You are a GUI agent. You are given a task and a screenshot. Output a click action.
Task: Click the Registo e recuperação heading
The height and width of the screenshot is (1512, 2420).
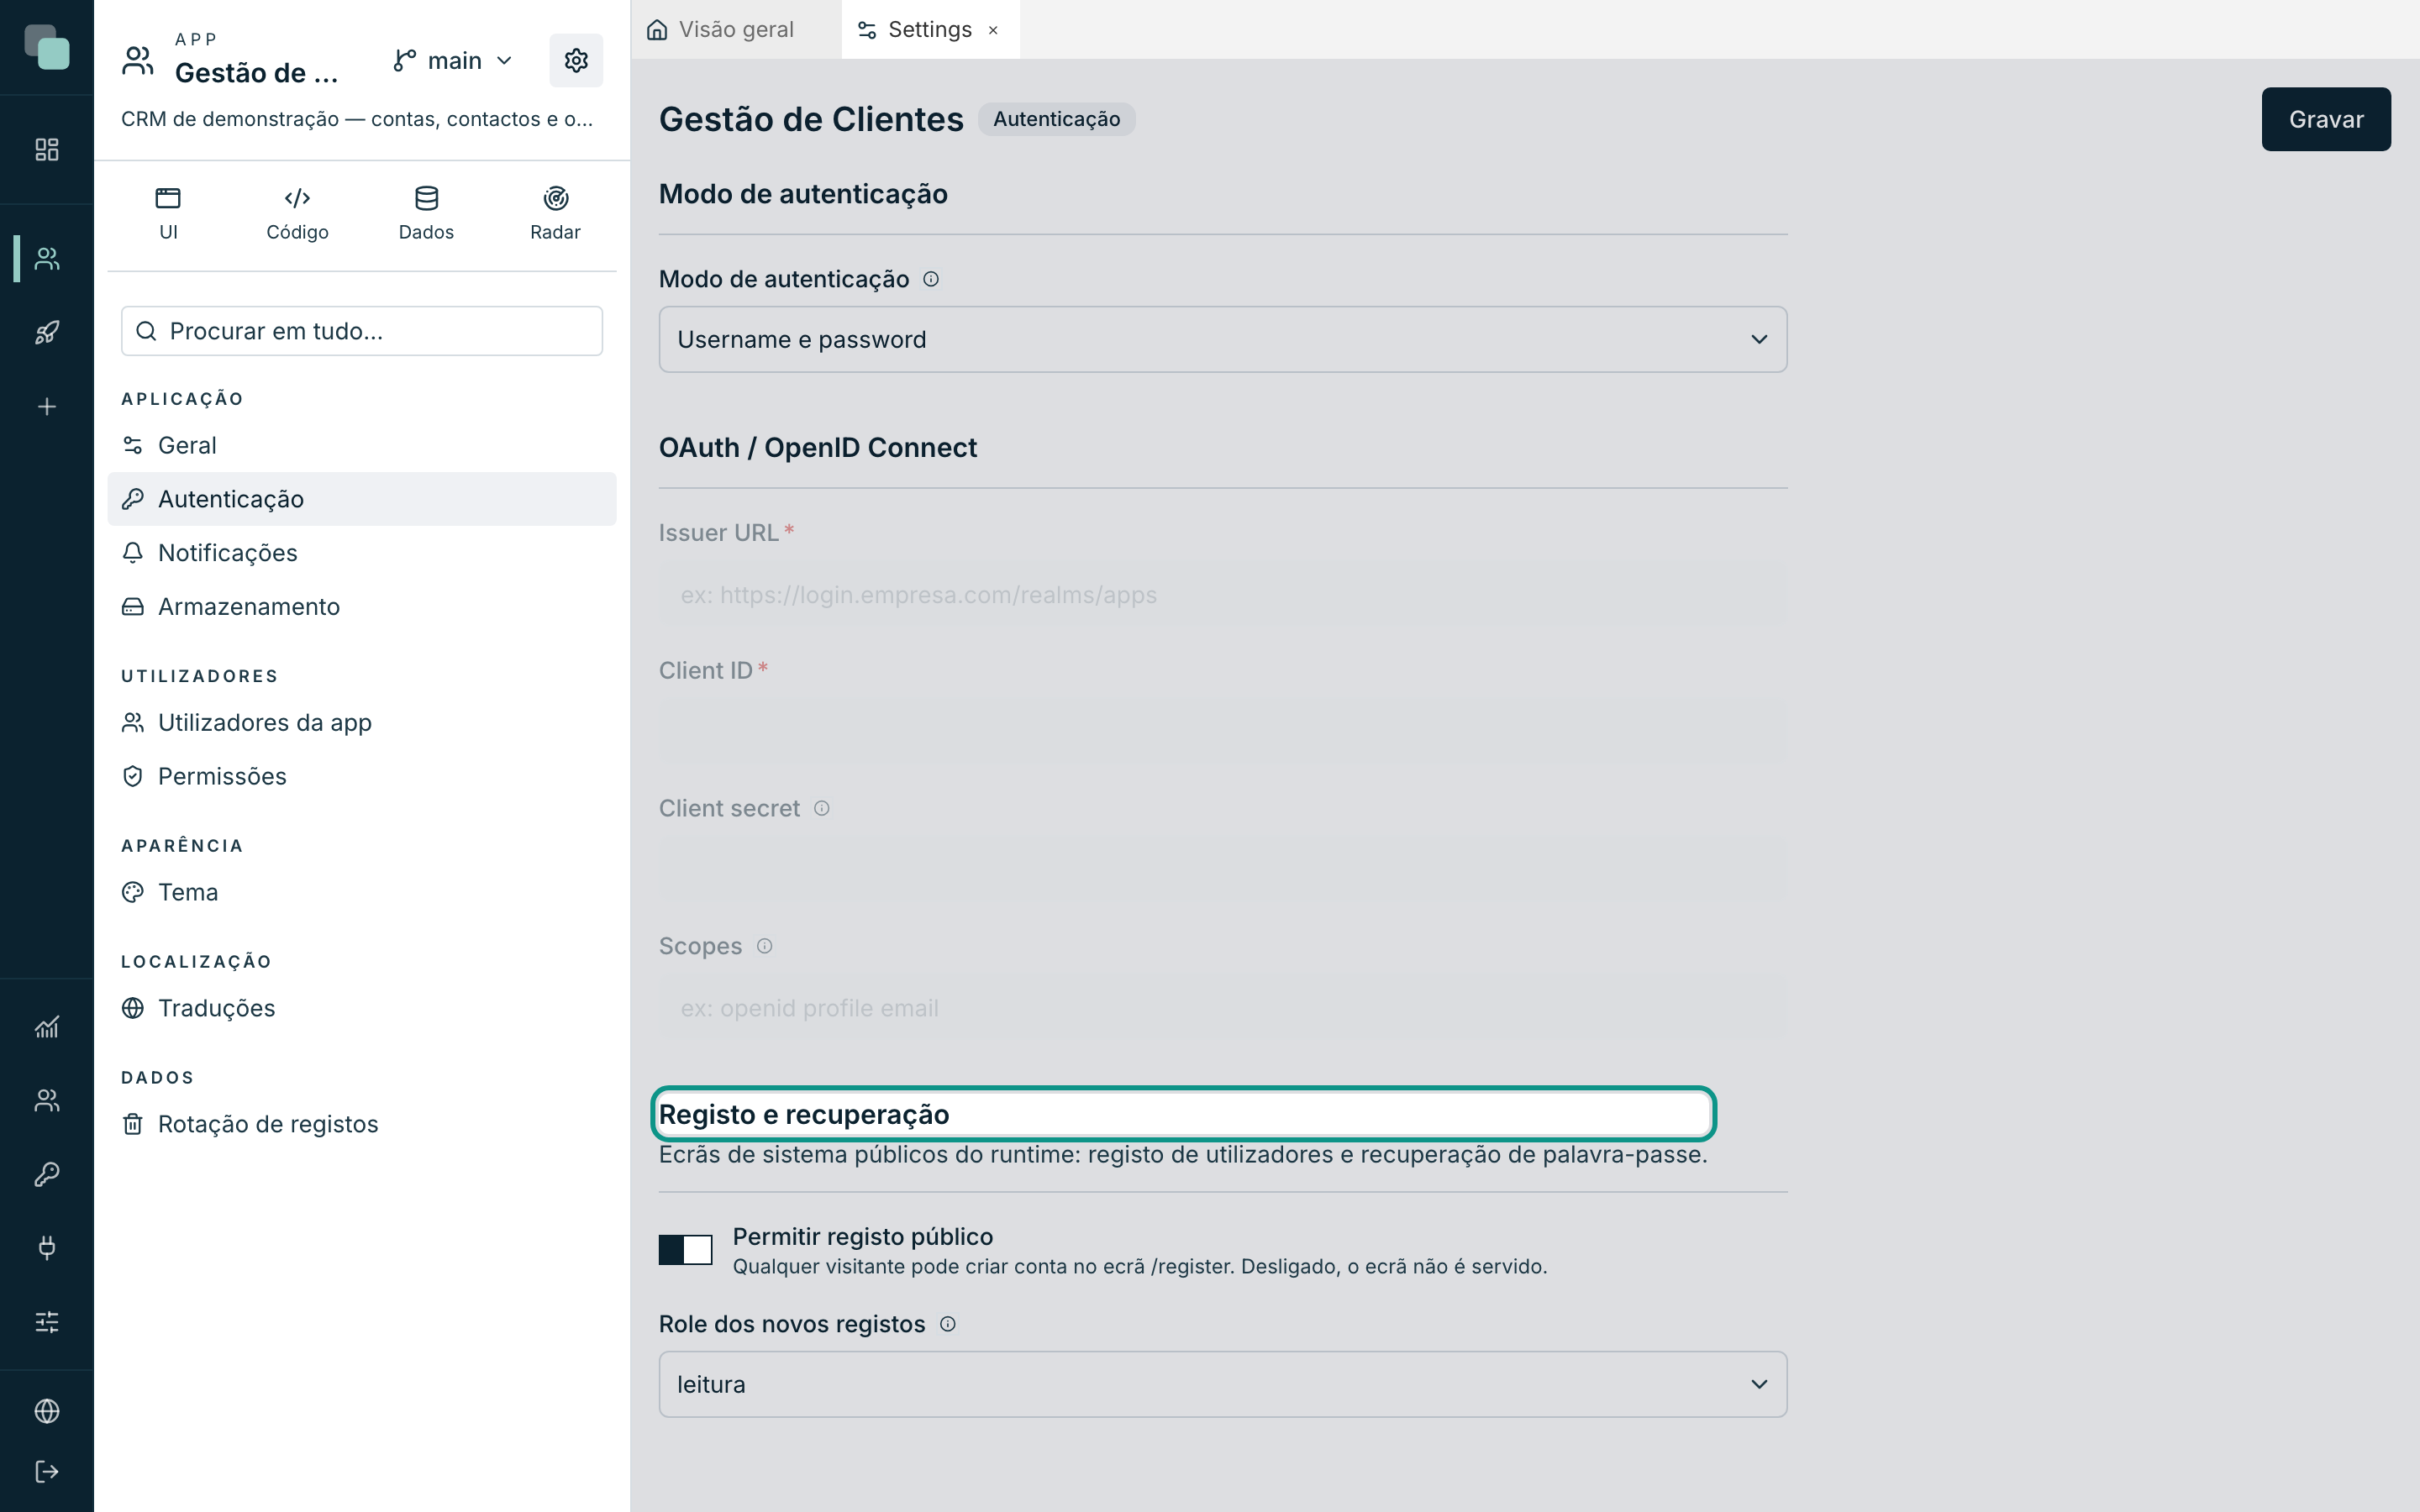click(804, 1114)
